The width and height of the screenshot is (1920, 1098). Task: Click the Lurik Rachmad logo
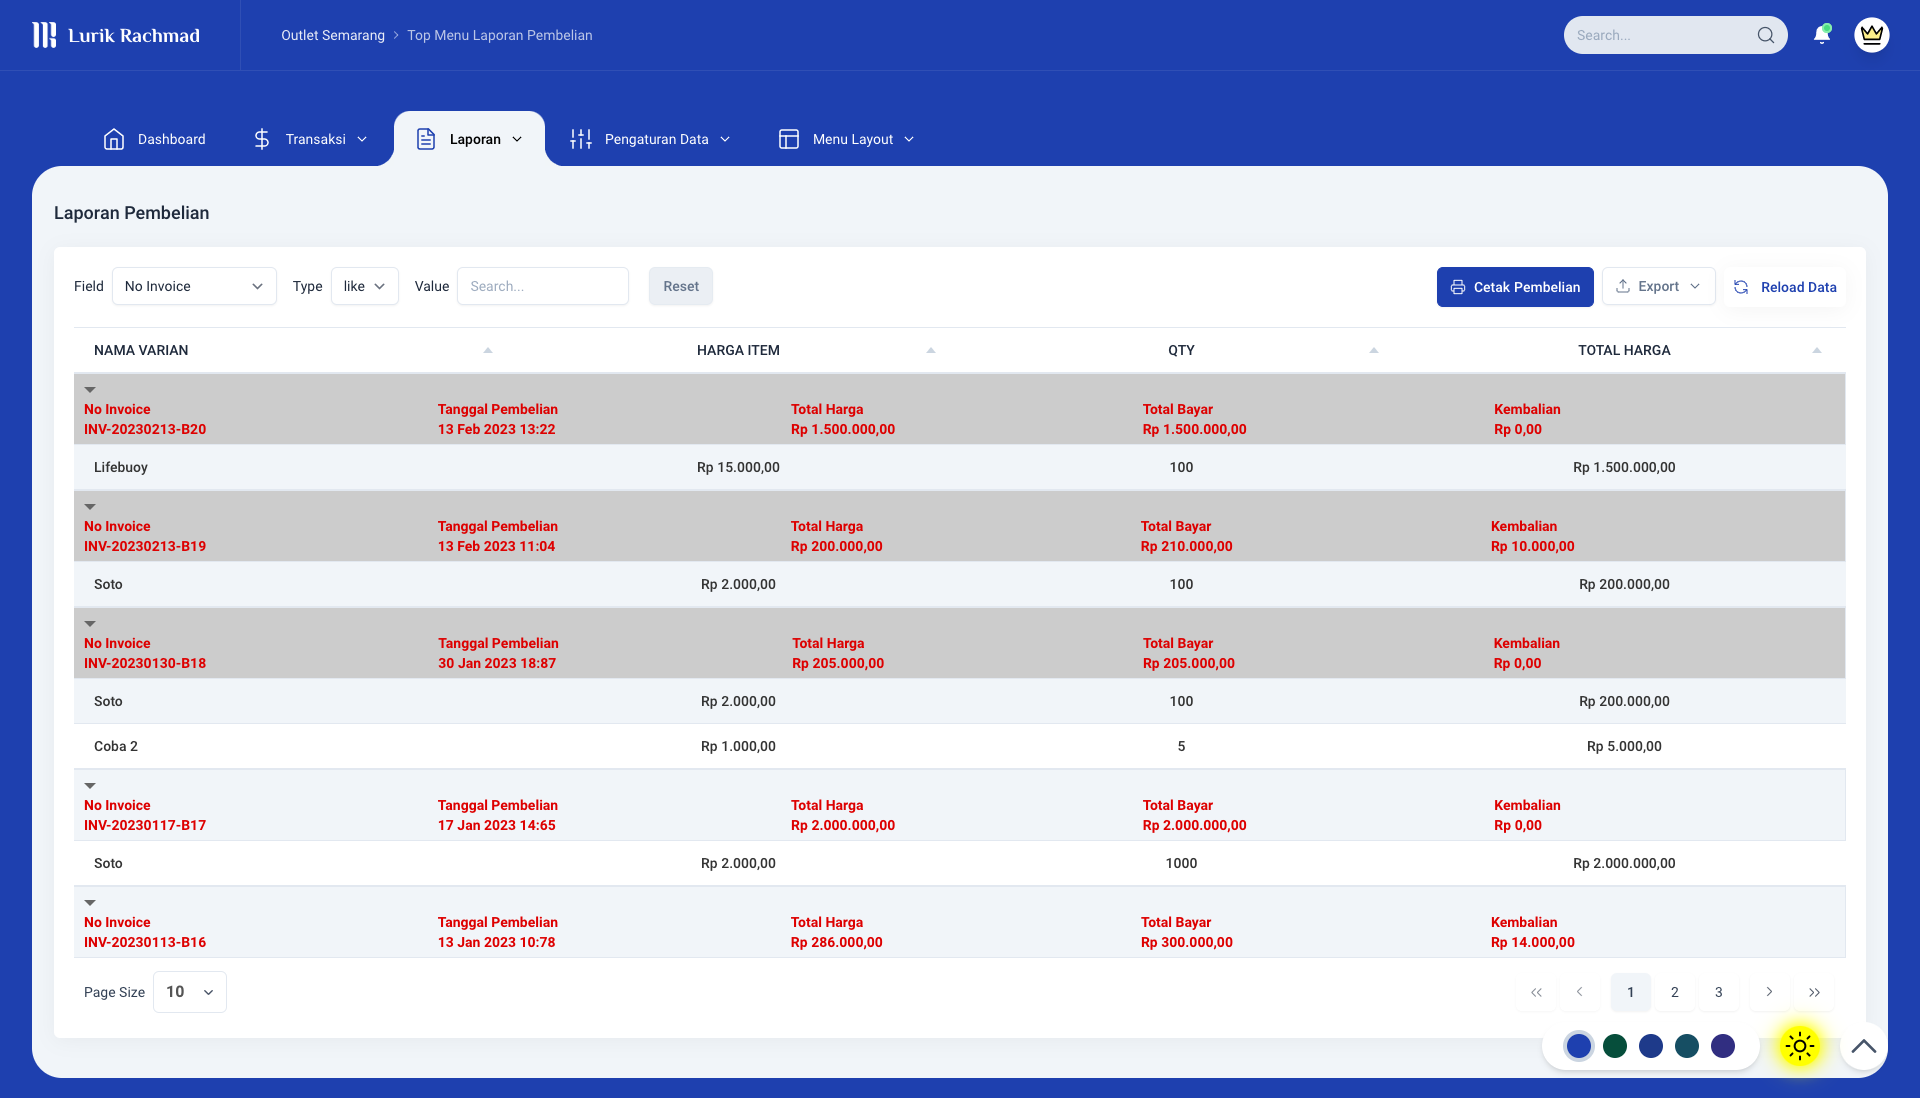pos(117,35)
